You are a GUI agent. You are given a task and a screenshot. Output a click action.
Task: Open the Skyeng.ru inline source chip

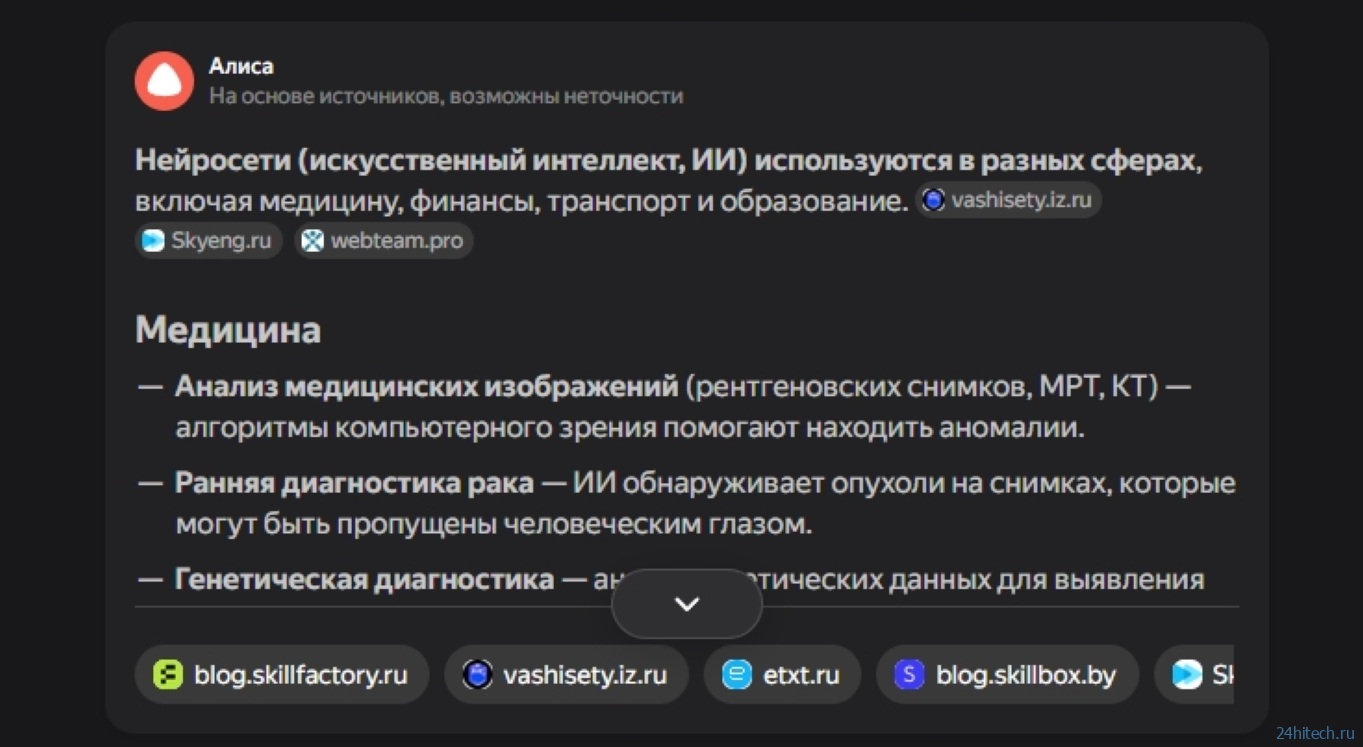tap(208, 241)
